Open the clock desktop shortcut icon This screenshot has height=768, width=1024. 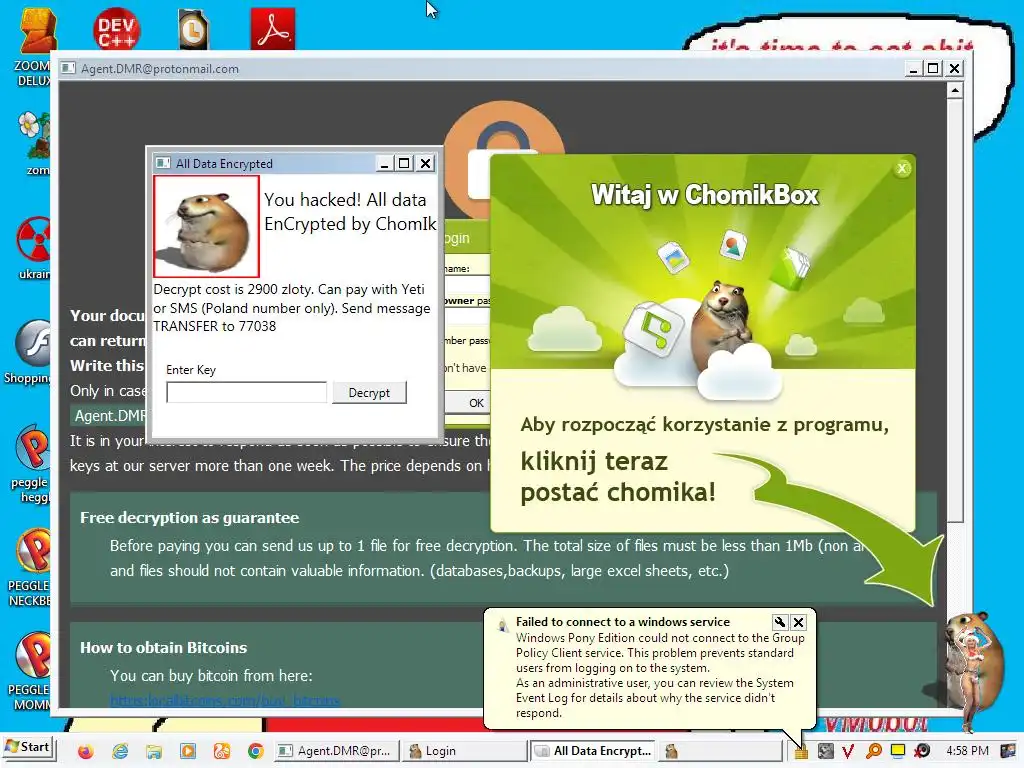[193, 29]
